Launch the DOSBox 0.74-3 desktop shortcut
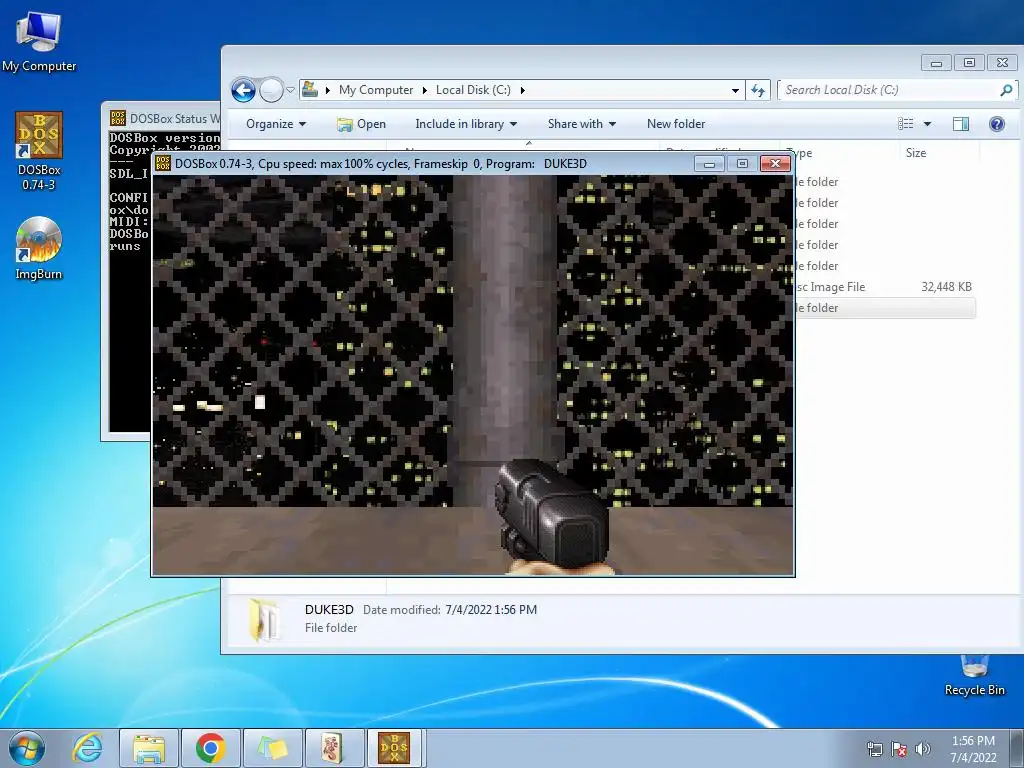The height and width of the screenshot is (768, 1024). (39, 151)
